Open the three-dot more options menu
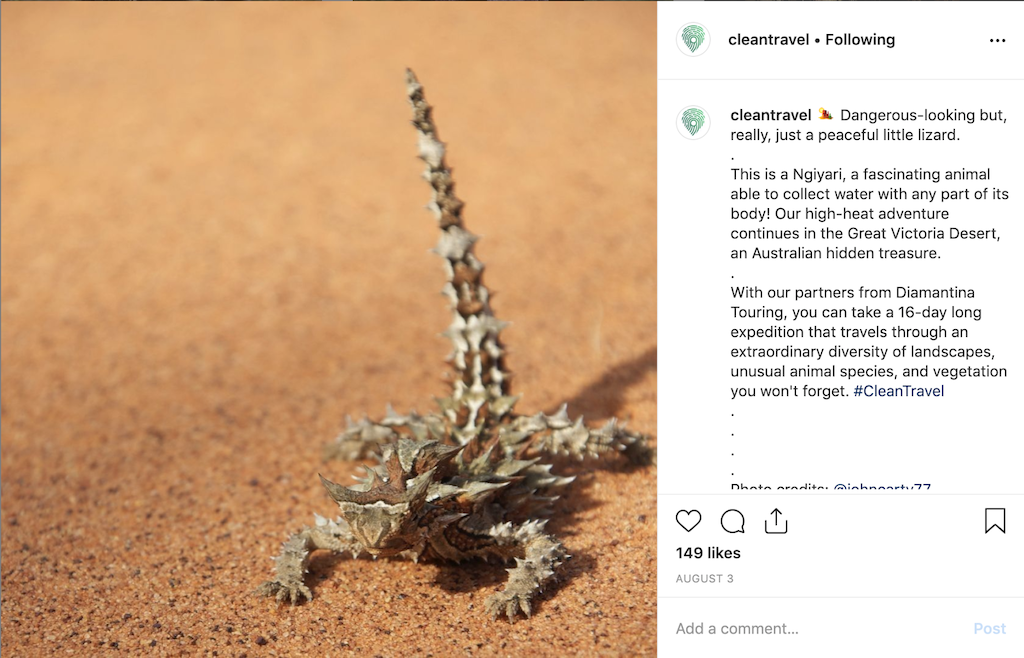 tap(997, 40)
